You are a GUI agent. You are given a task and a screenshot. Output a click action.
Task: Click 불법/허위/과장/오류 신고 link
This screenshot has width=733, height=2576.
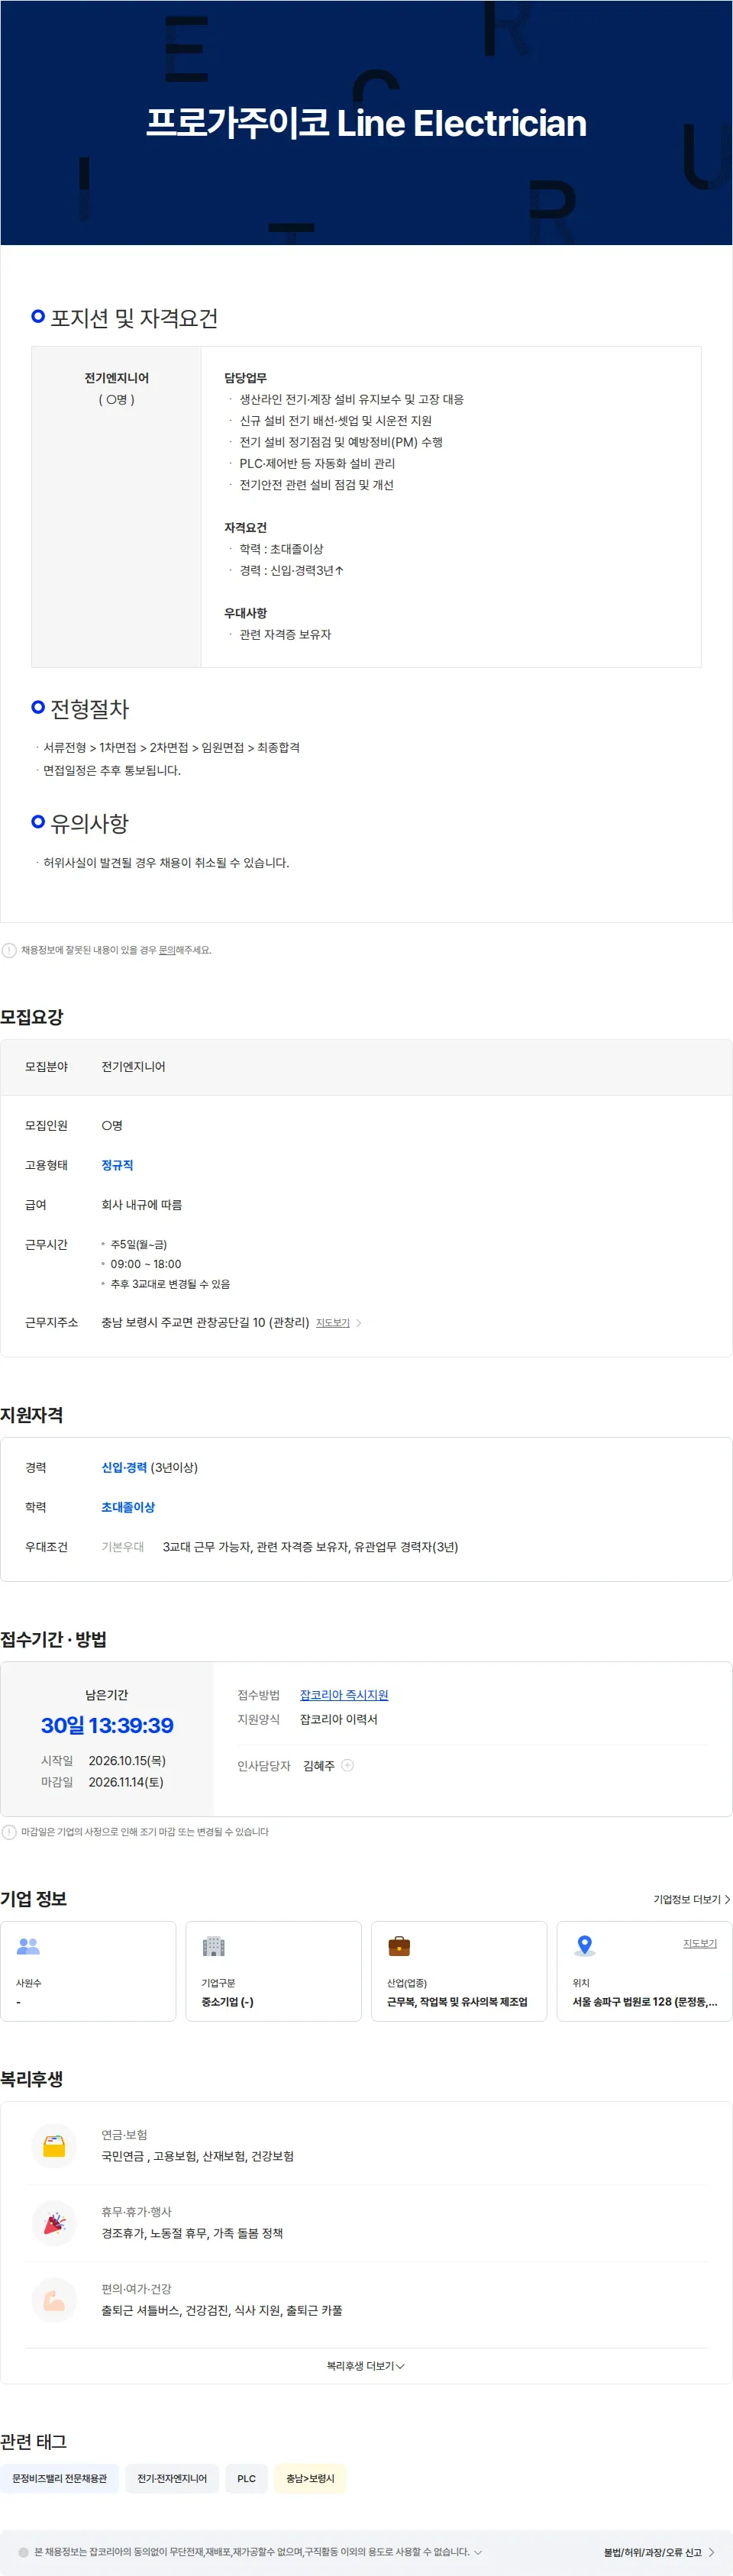point(653,2552)
